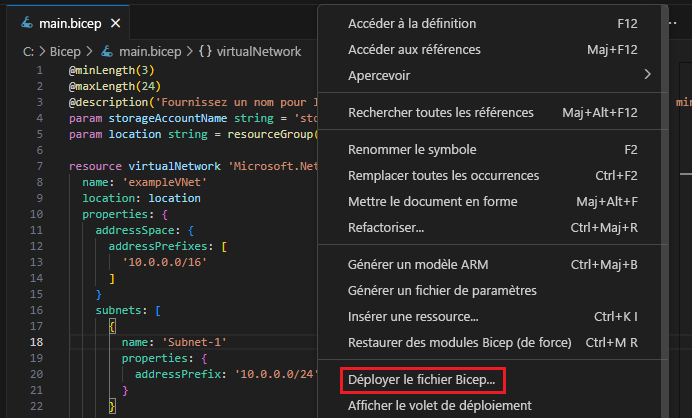Click addressPrefixes property on line 12
The width and height of the screenshot is (692, 418).
pos(158,246)
